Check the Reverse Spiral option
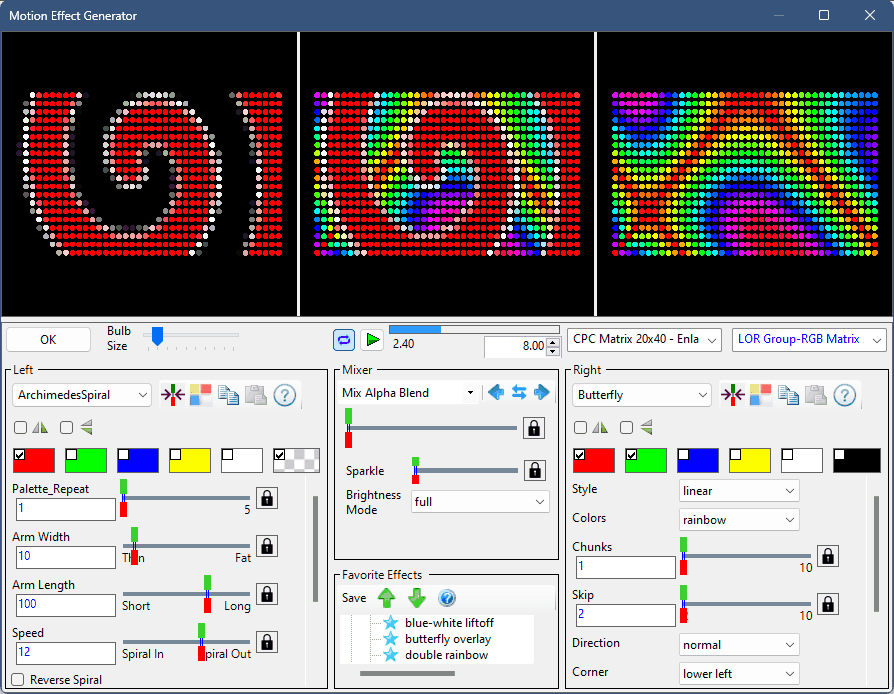894x694 pixels. coord(18,680)
